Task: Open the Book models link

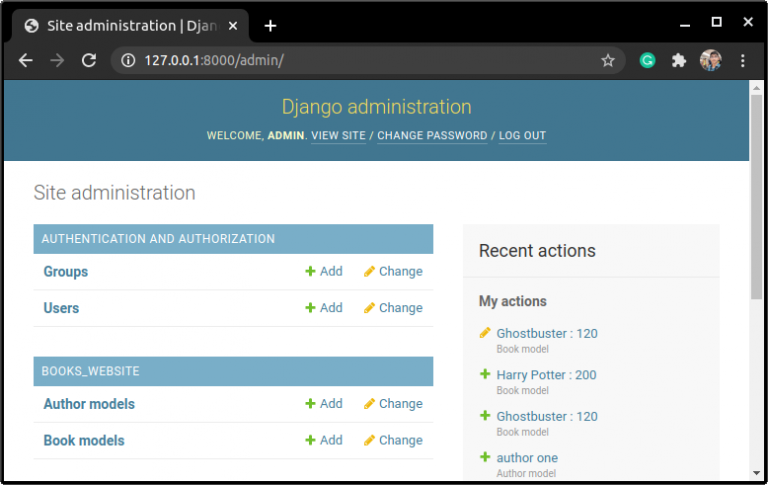Action: coord(84,440)
